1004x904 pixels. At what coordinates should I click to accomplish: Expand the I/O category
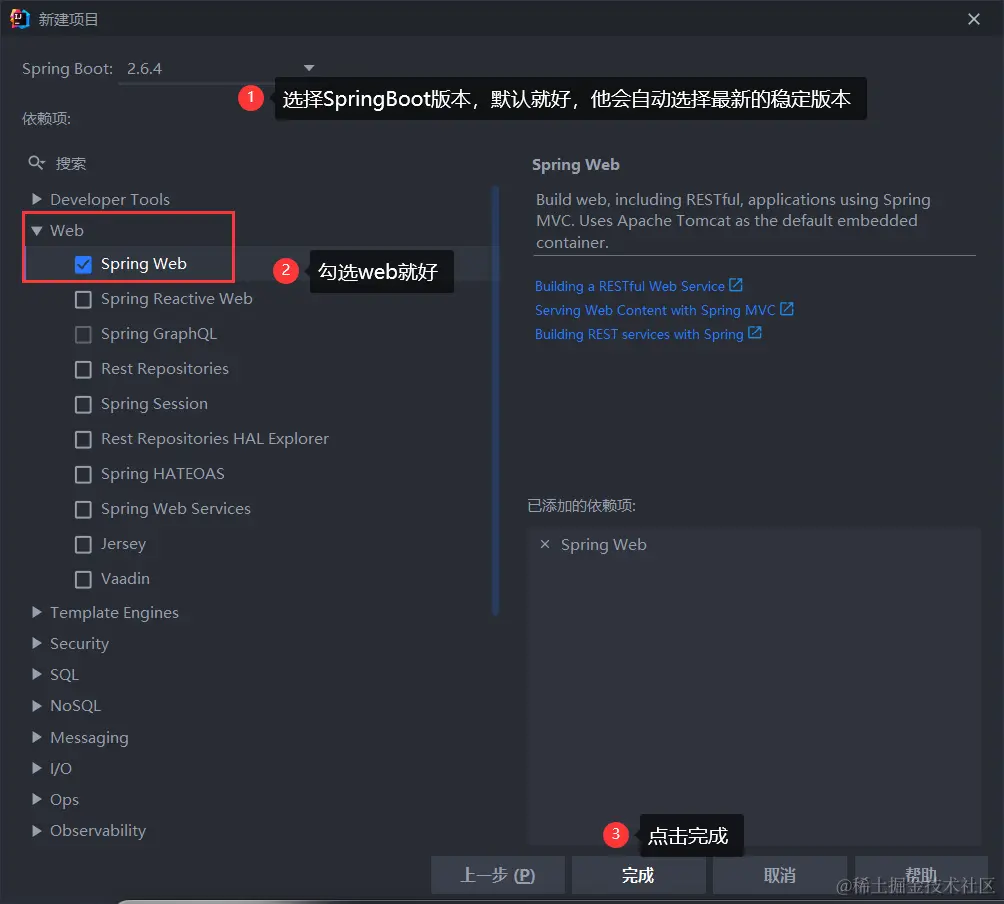[36, 768]
